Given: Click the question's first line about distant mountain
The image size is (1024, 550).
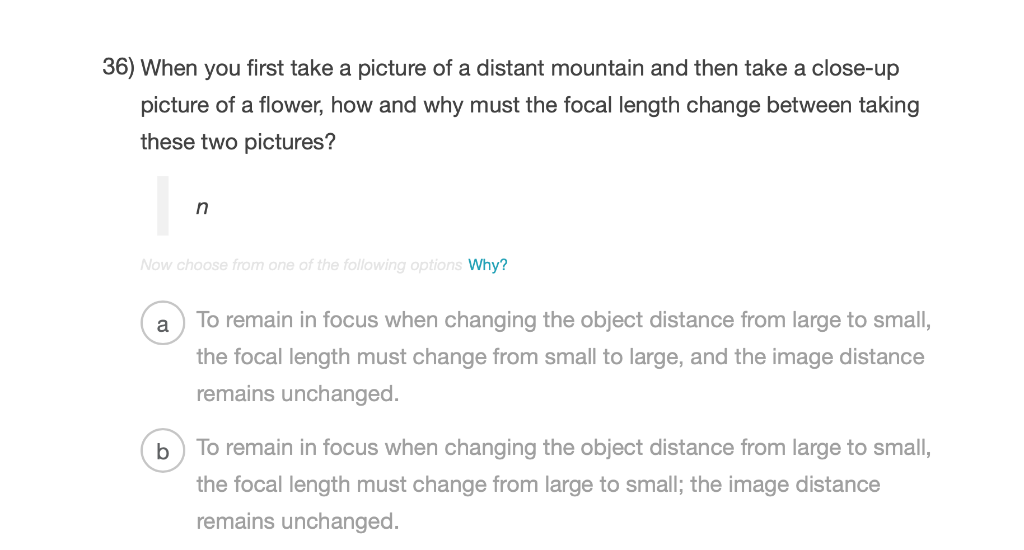Looking at the screenshot, I should tap(520, 68).
